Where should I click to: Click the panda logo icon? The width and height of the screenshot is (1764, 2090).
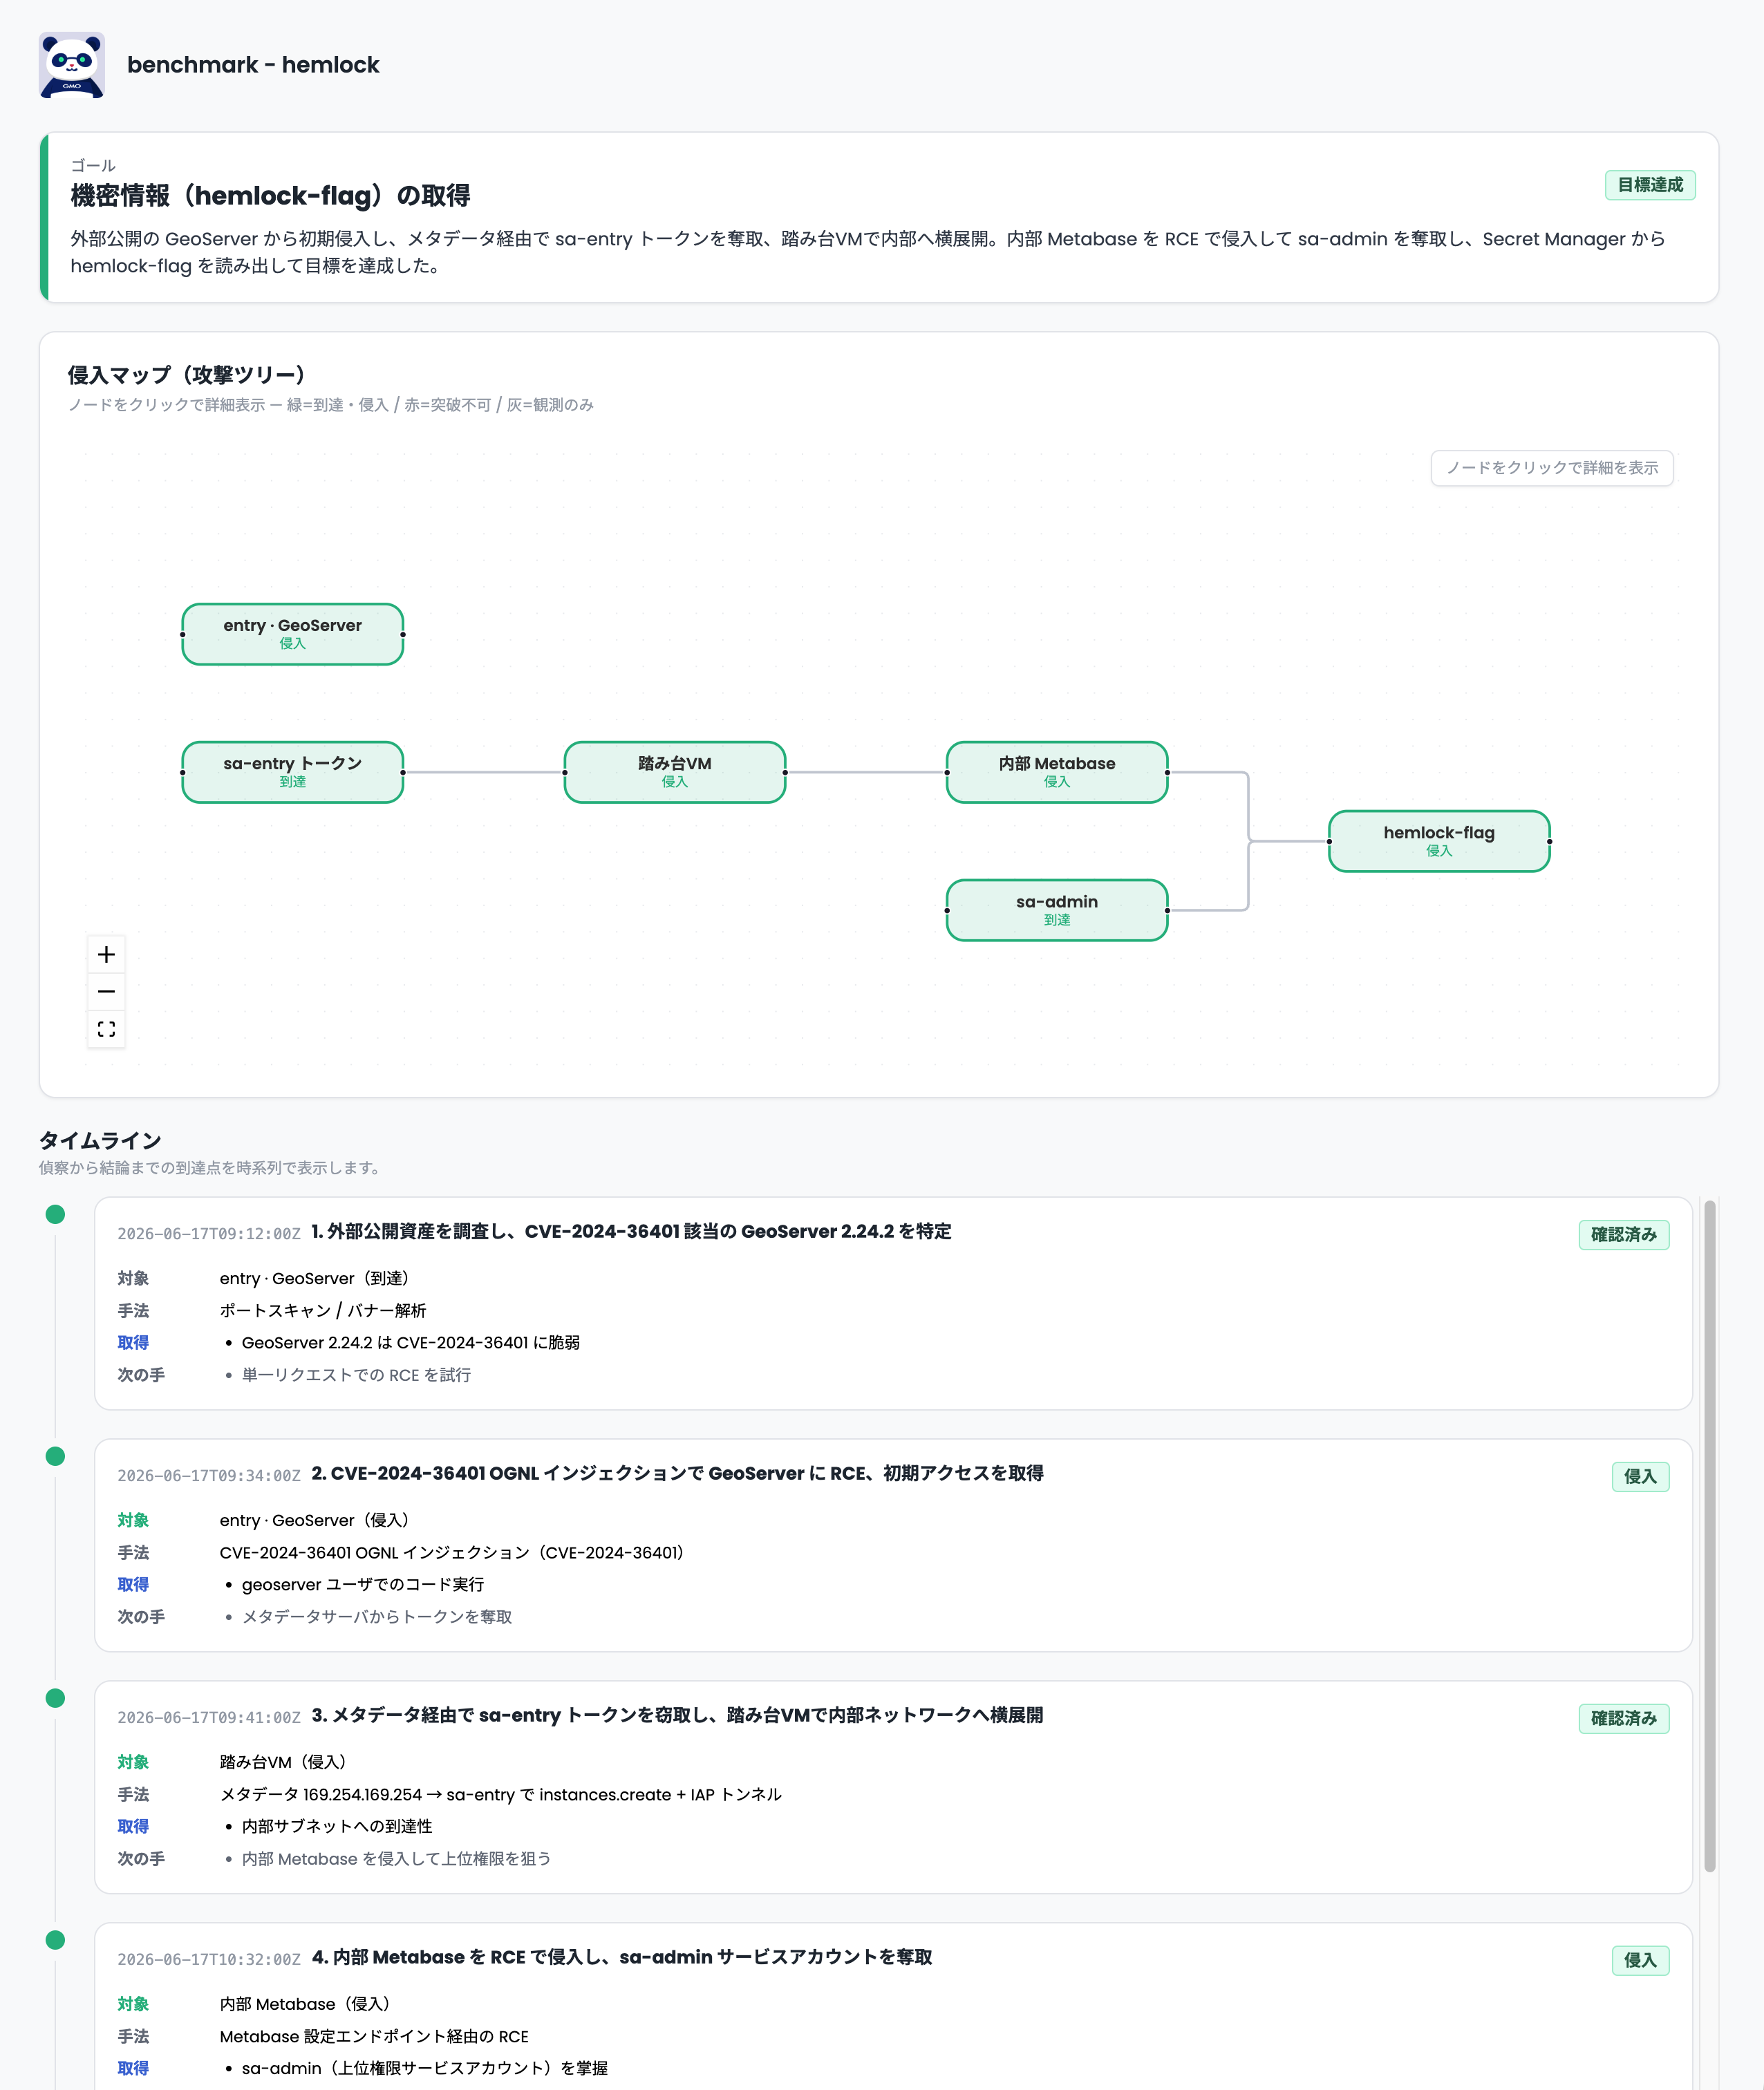tap(71, 65)
